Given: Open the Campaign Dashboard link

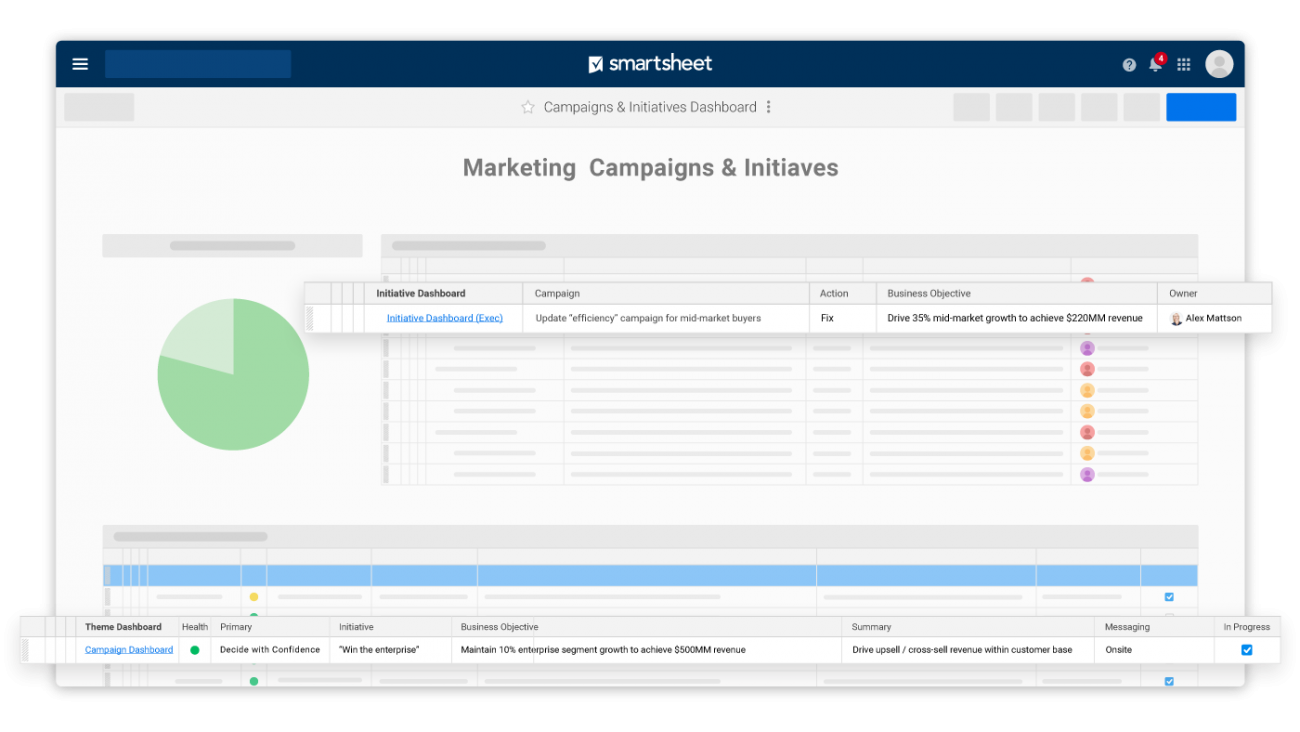Looking at the screenshot, I should coord(128,649).
